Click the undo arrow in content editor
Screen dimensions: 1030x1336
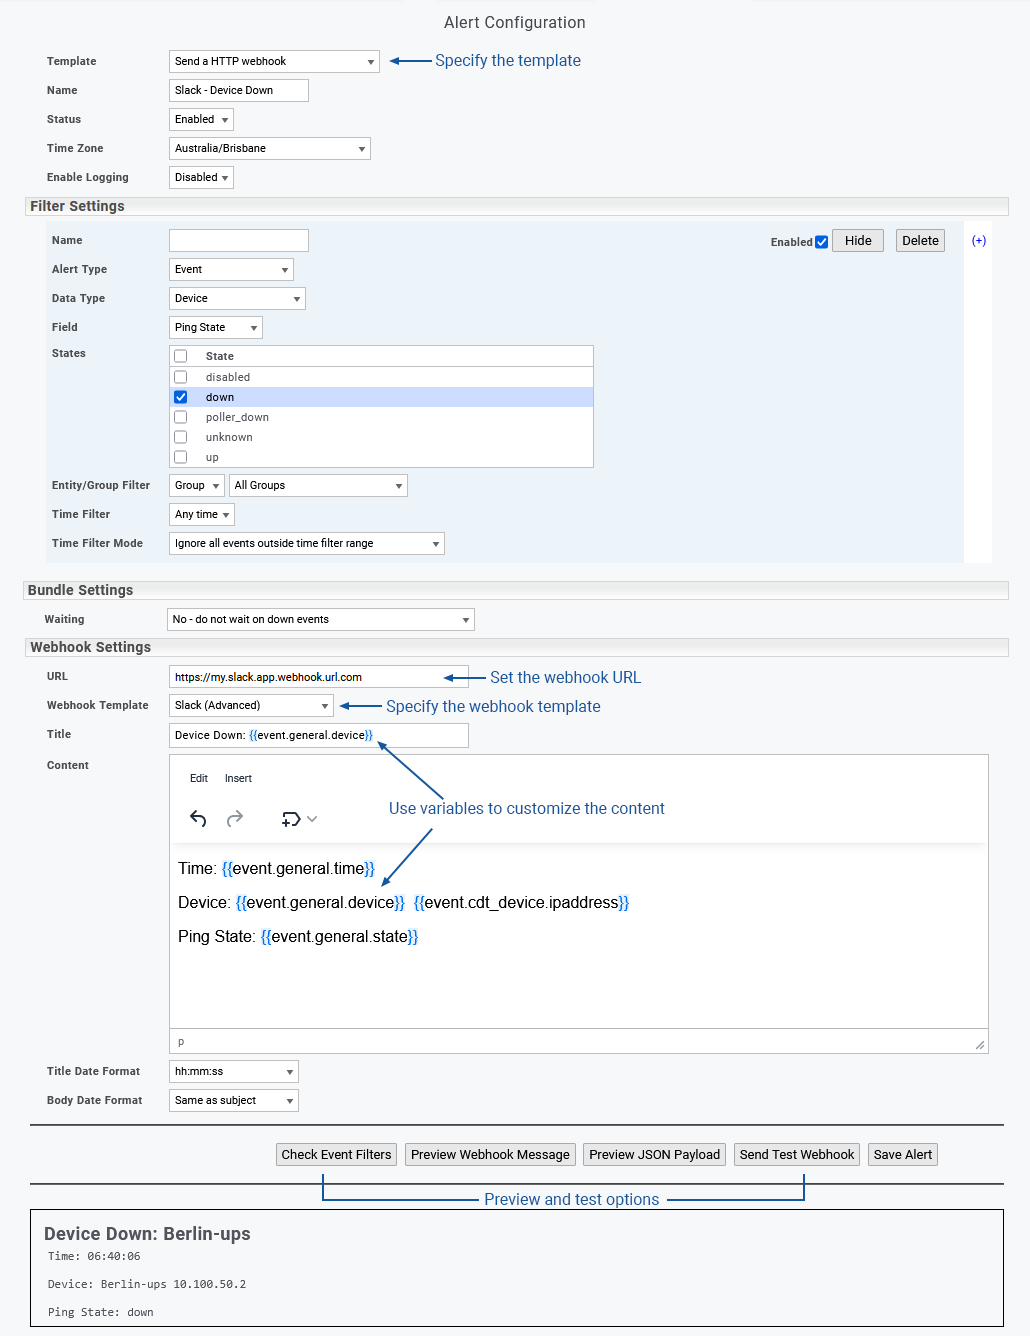(198, 819)
